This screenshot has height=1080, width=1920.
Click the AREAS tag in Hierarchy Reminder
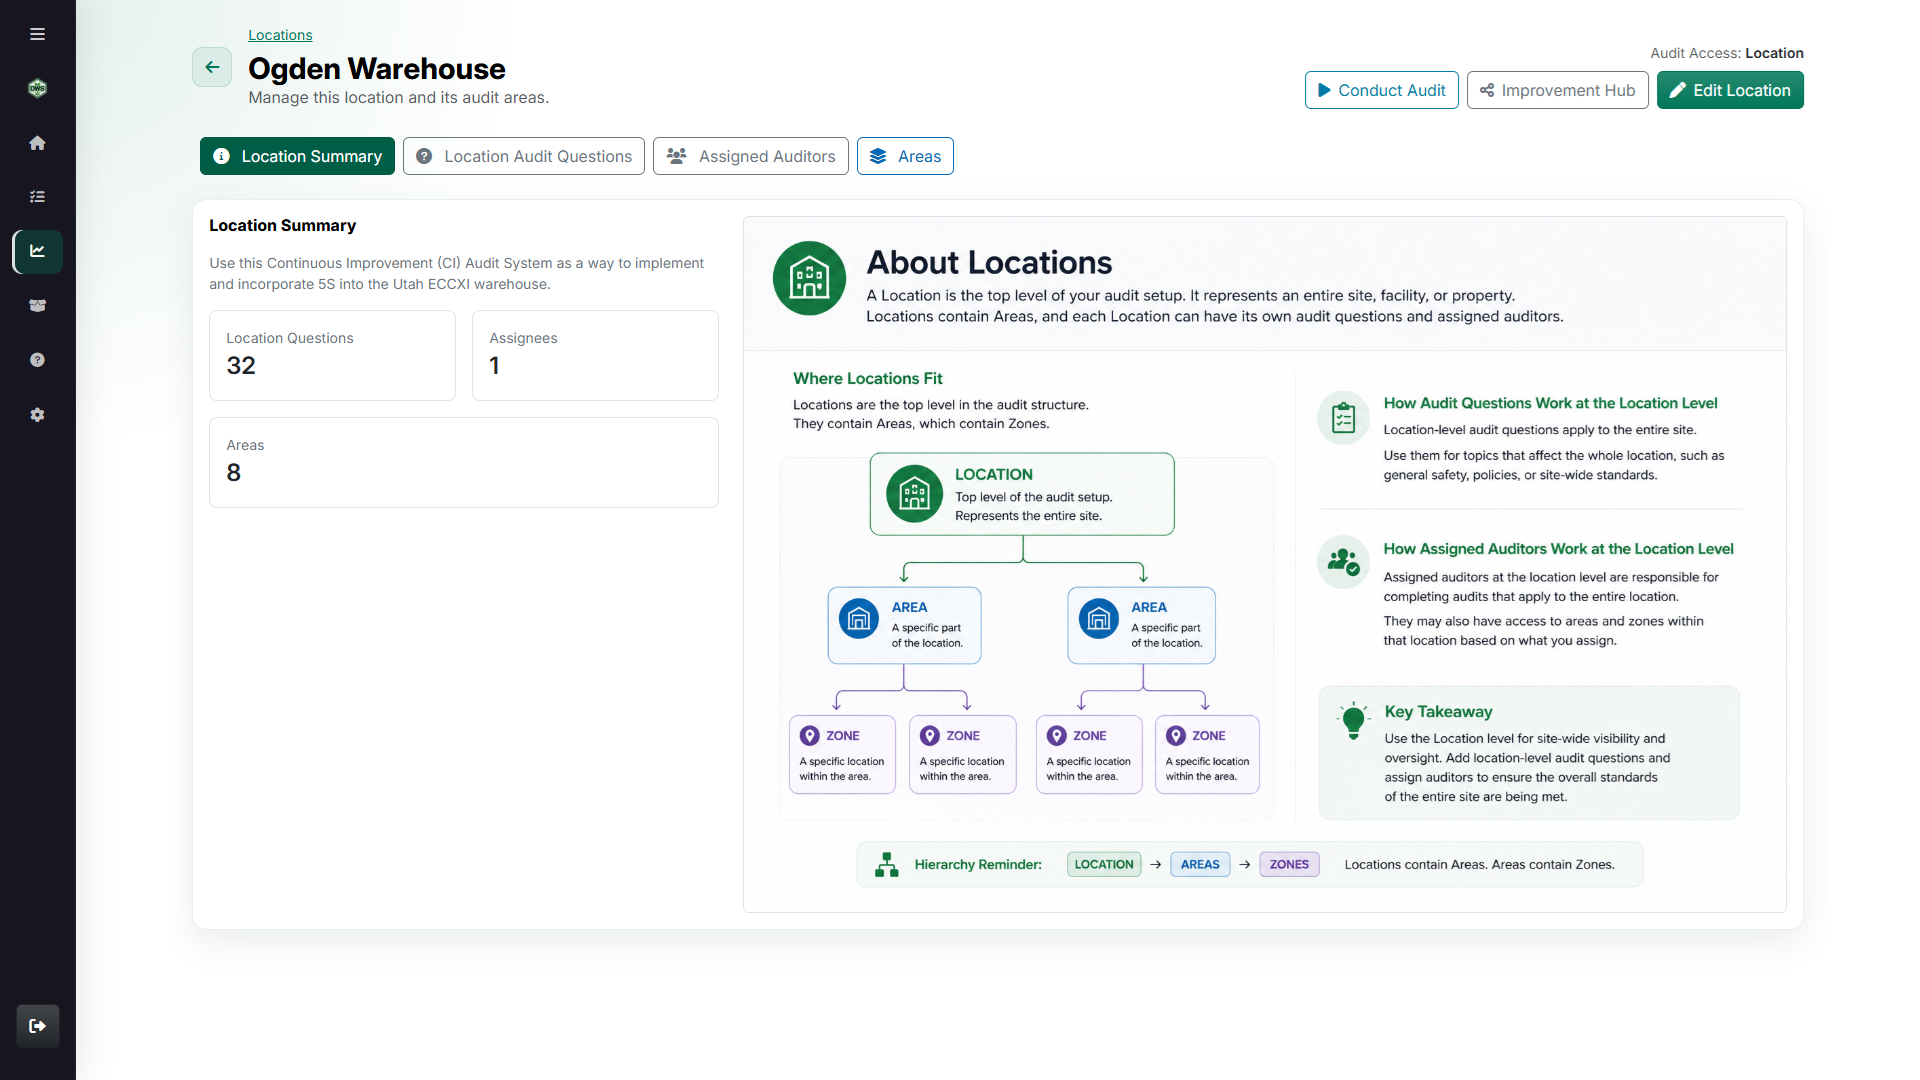pos(1200,865)
